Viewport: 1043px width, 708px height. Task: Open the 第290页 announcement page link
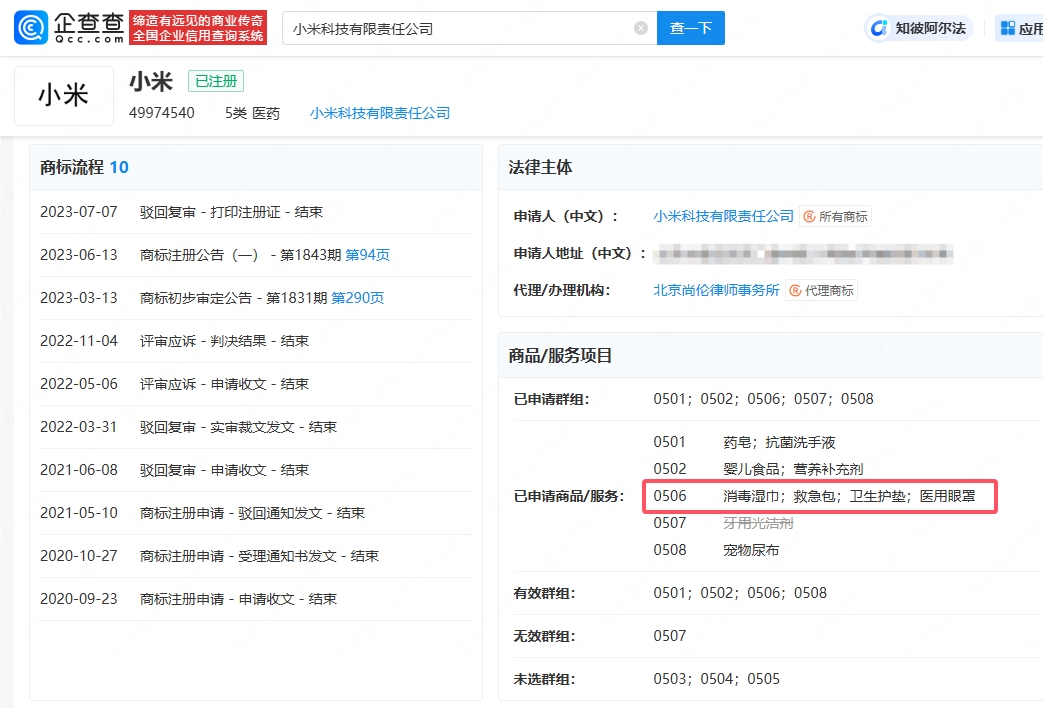coord(357,298)
